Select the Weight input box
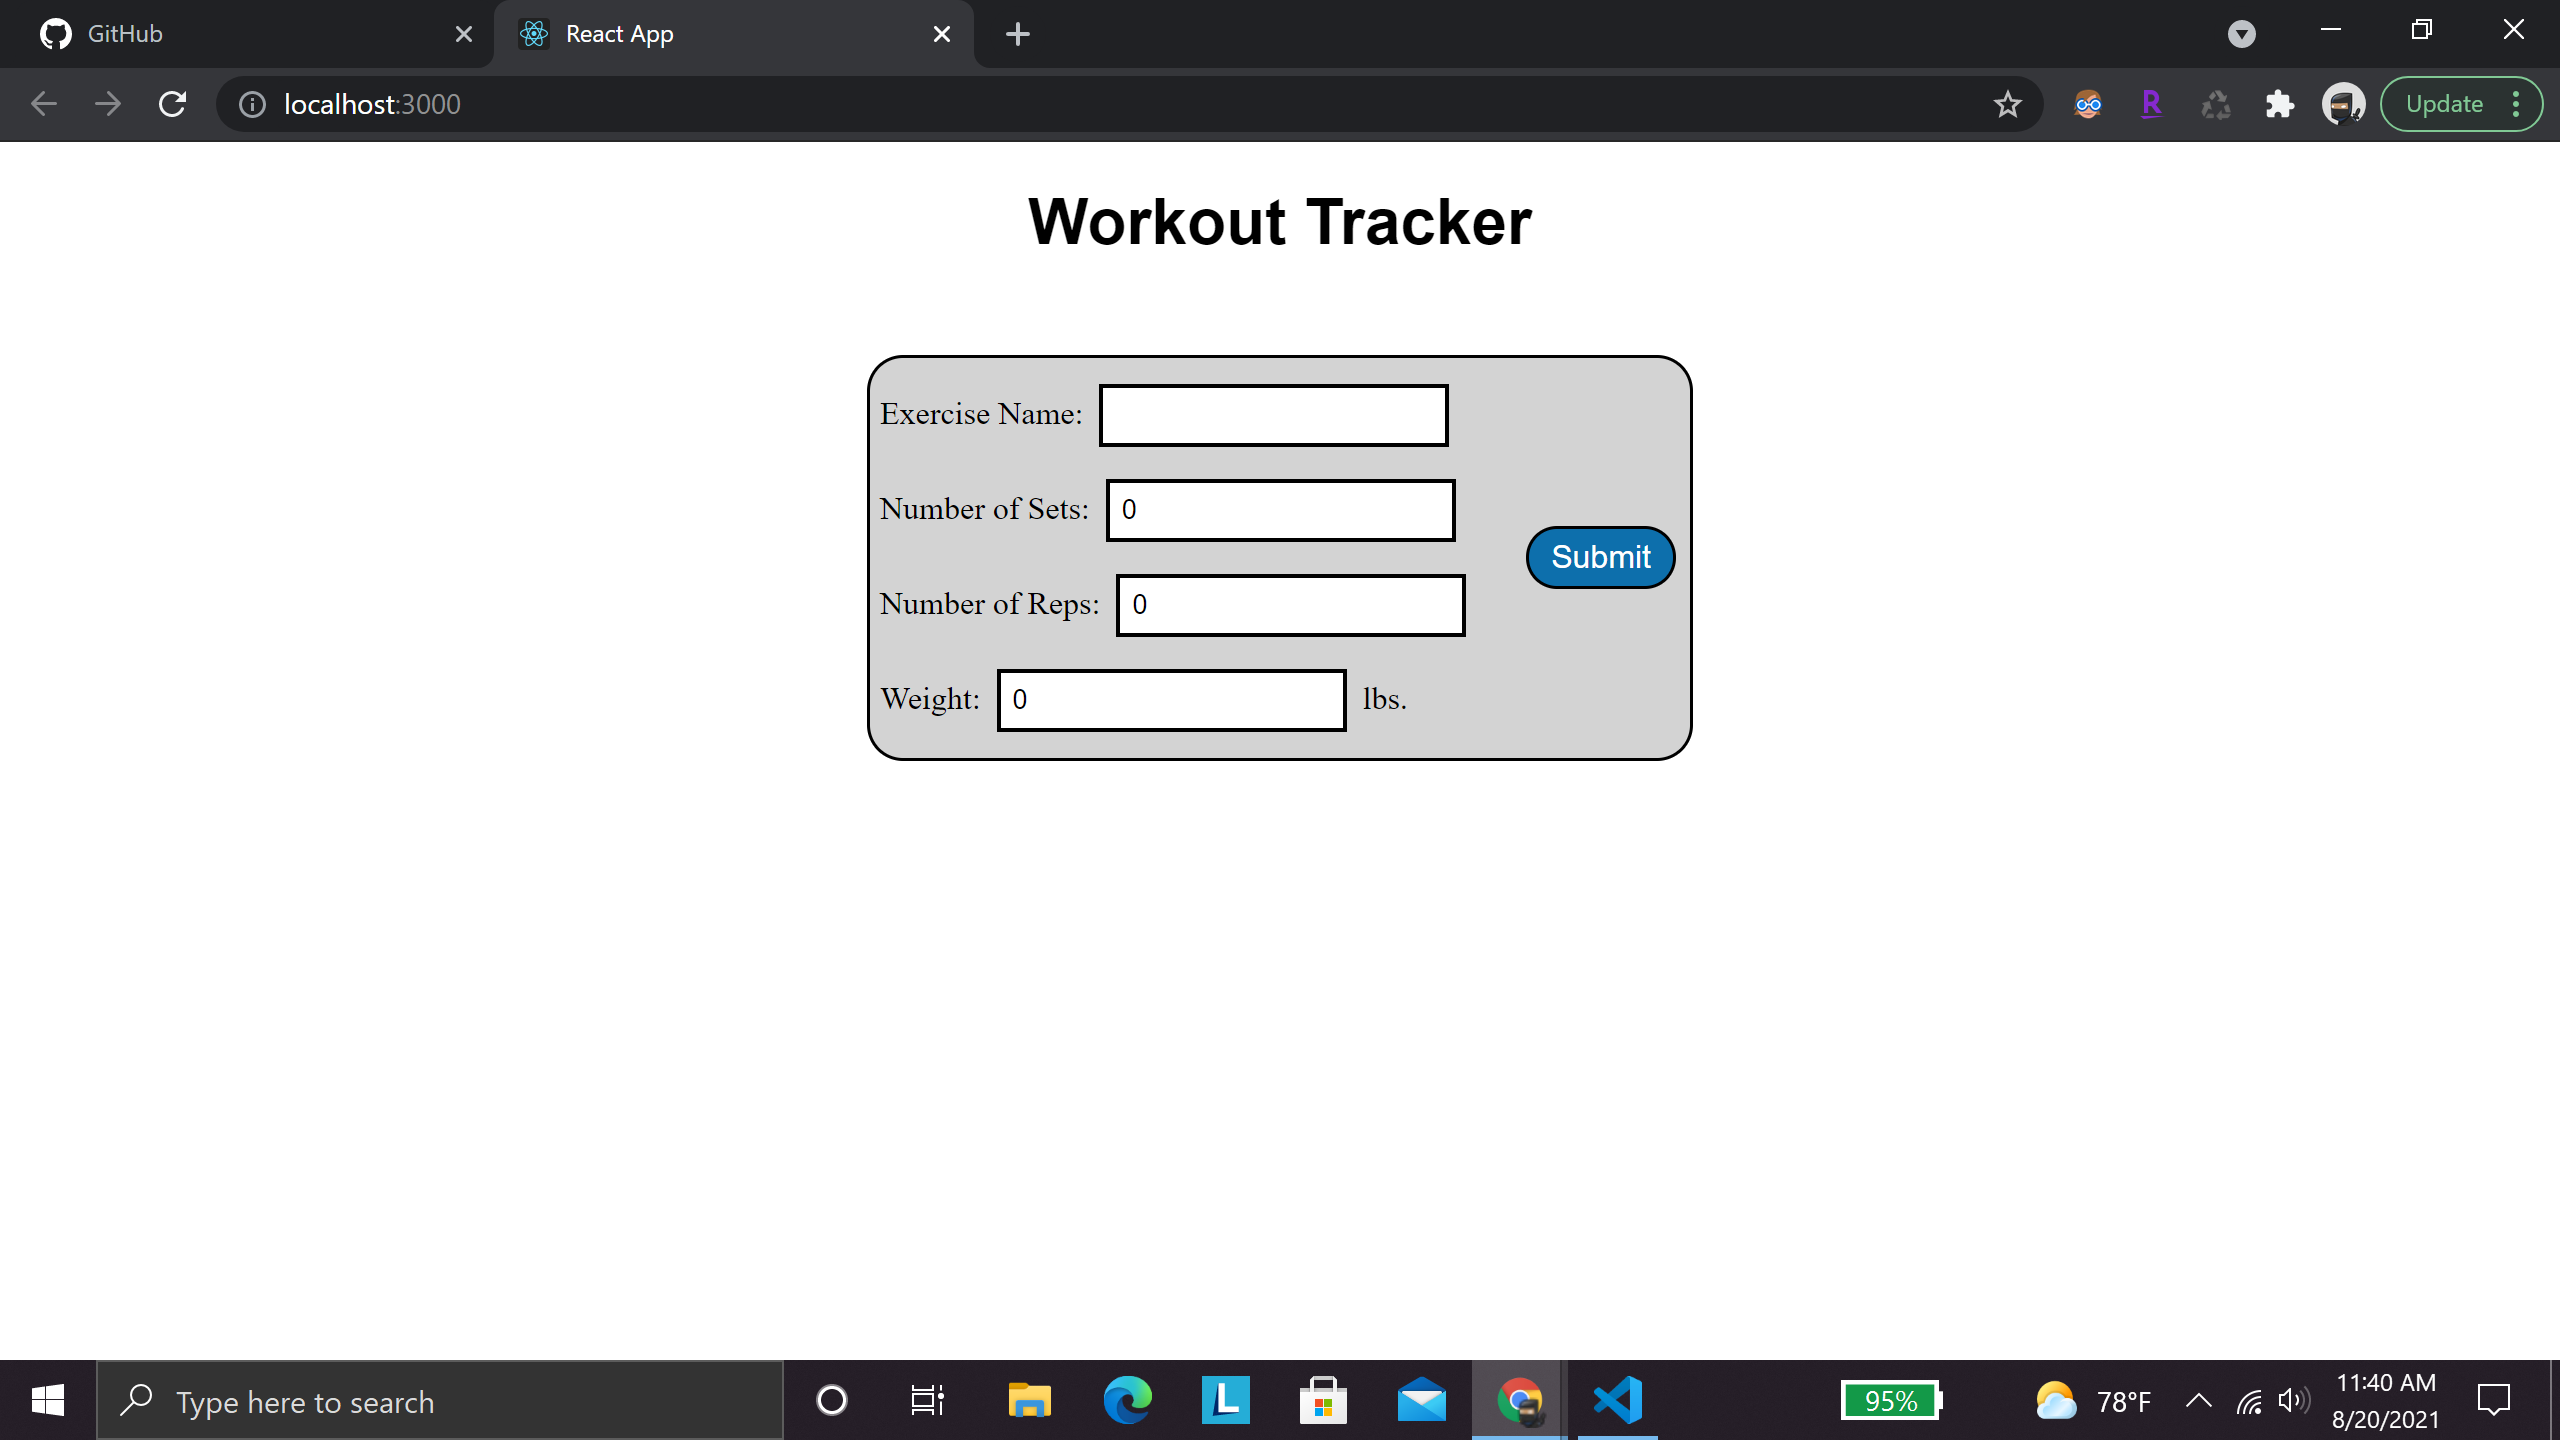This screenshot has width=2560, height=1440. [x=1171, y=700]
